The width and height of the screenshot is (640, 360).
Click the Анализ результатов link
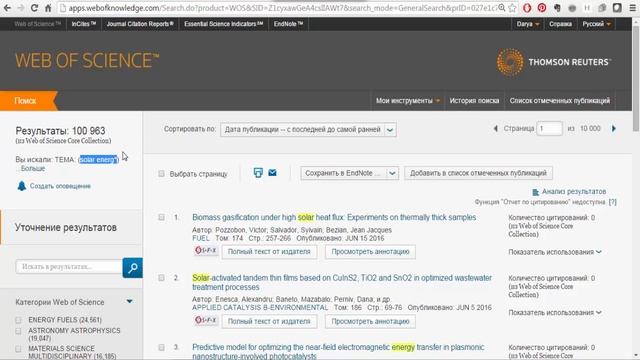(574, 192)
